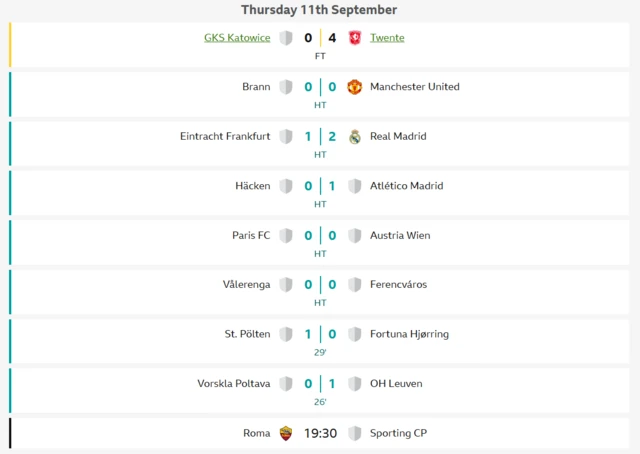The image size is (640, 454).
Task: Click Fortuna Hjørring placeholder shield badge
Action: [354, 334]
